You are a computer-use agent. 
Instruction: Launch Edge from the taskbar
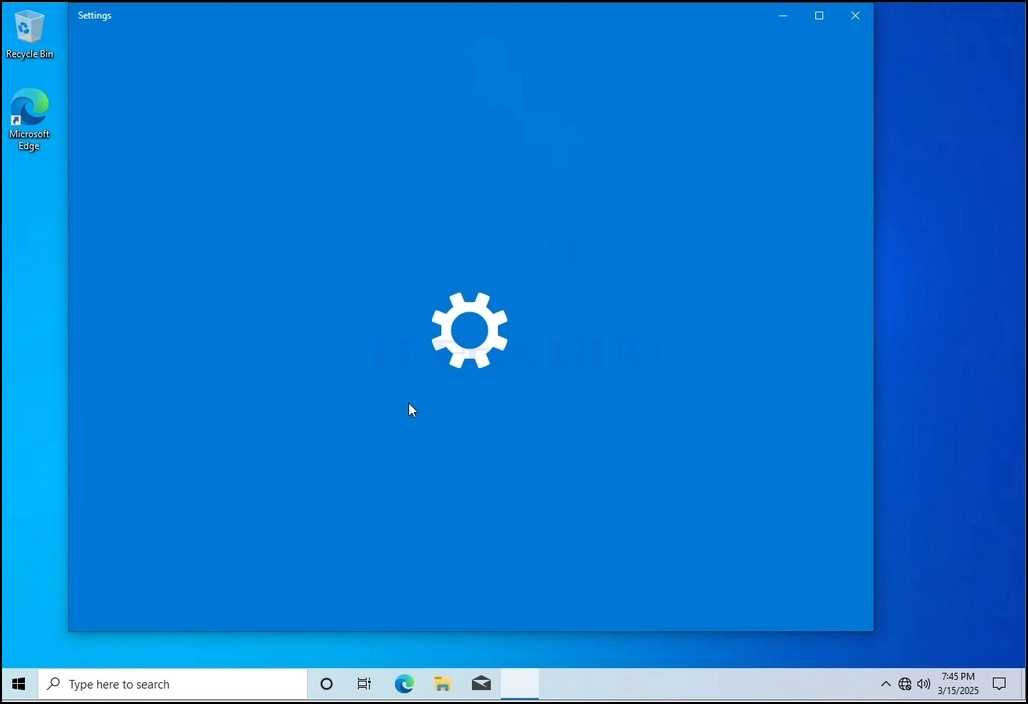pyautogui.click(x=404, y=684)
